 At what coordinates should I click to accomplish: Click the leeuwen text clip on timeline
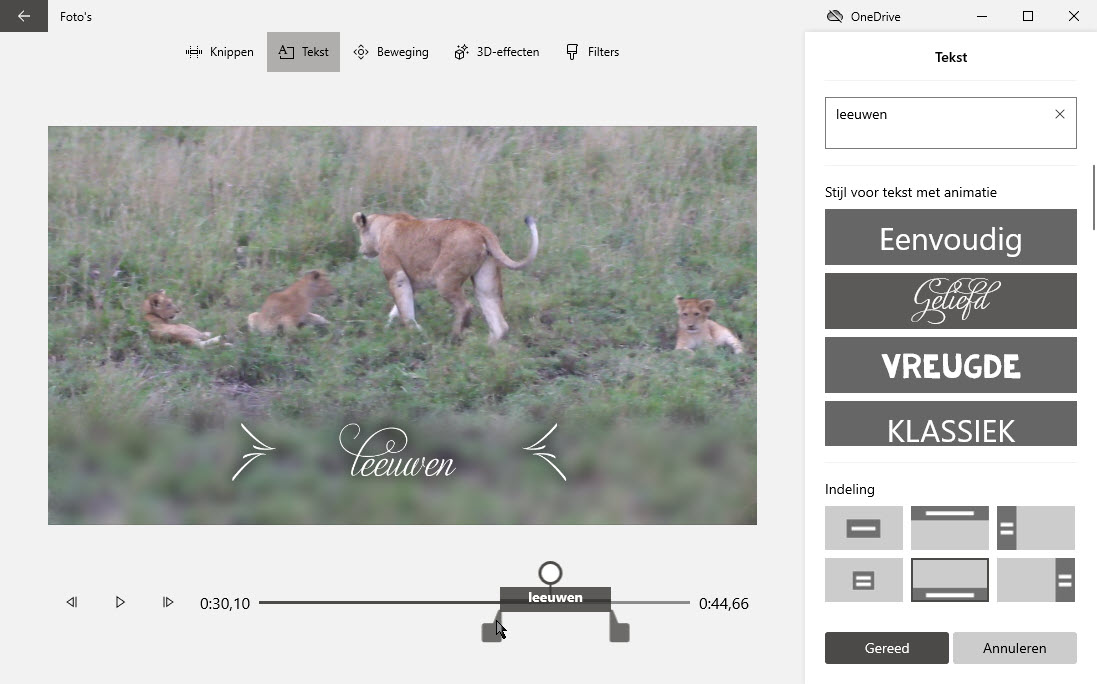click(555, 598)
